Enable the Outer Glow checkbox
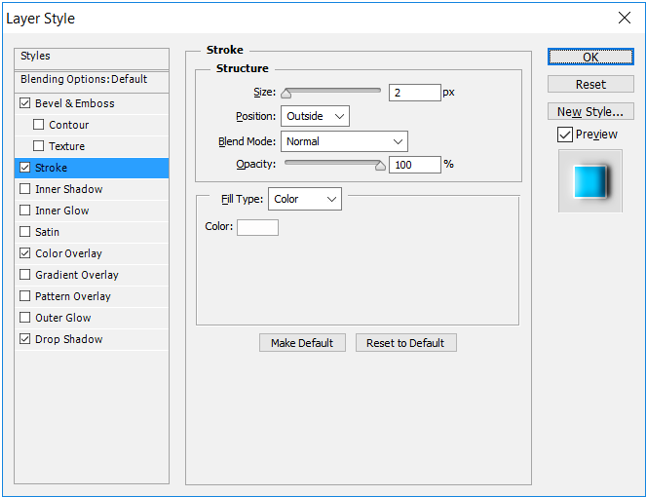The image size is (649, 500). [x=25, y=317]
